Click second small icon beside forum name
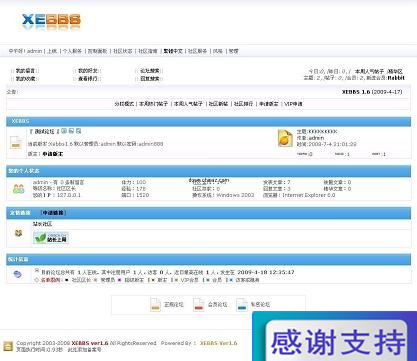417x361 pixels. pyautogui.click(x=71, y=131)
